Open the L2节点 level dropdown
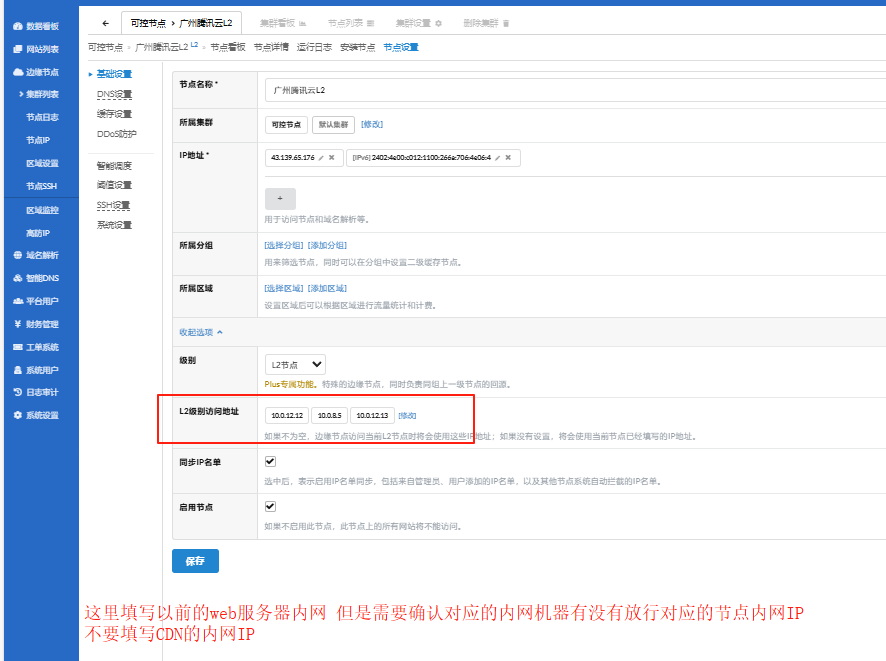 pyautogui.click(x=296, y=364)
